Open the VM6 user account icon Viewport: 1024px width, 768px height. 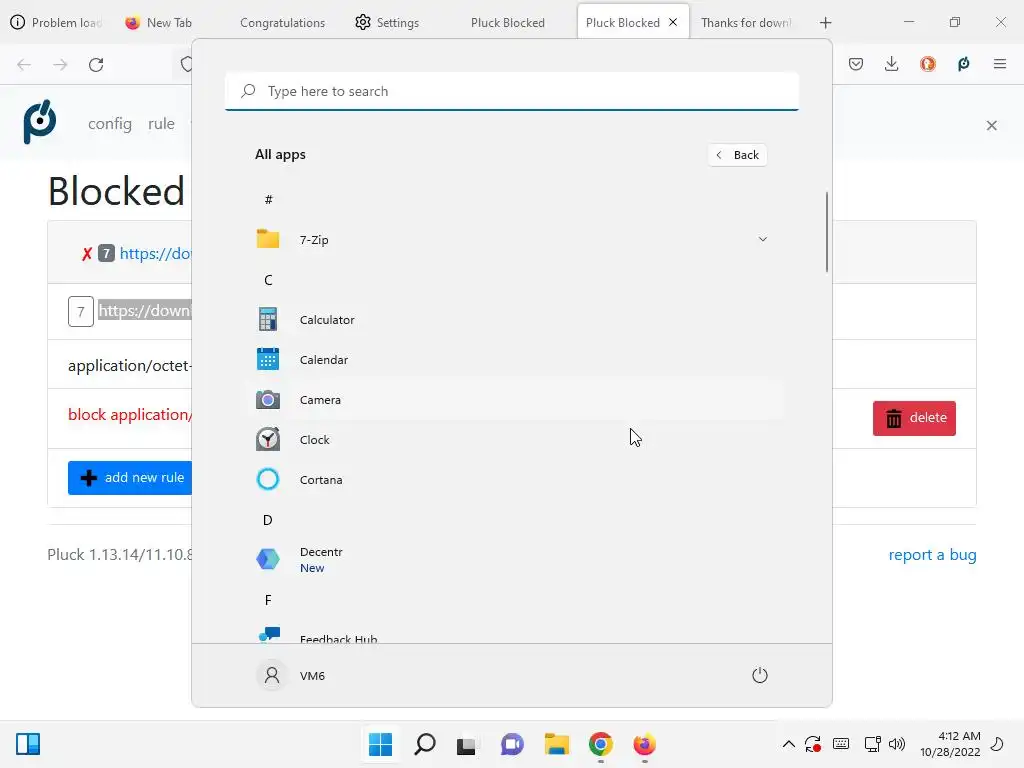click(272, 675)
